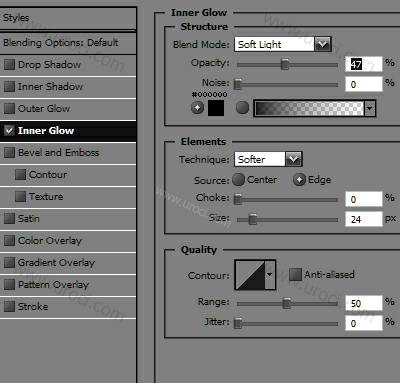This screenshot has height=383, width=400.
Task: Click the Size value input field
Action: tap(364, 219)
